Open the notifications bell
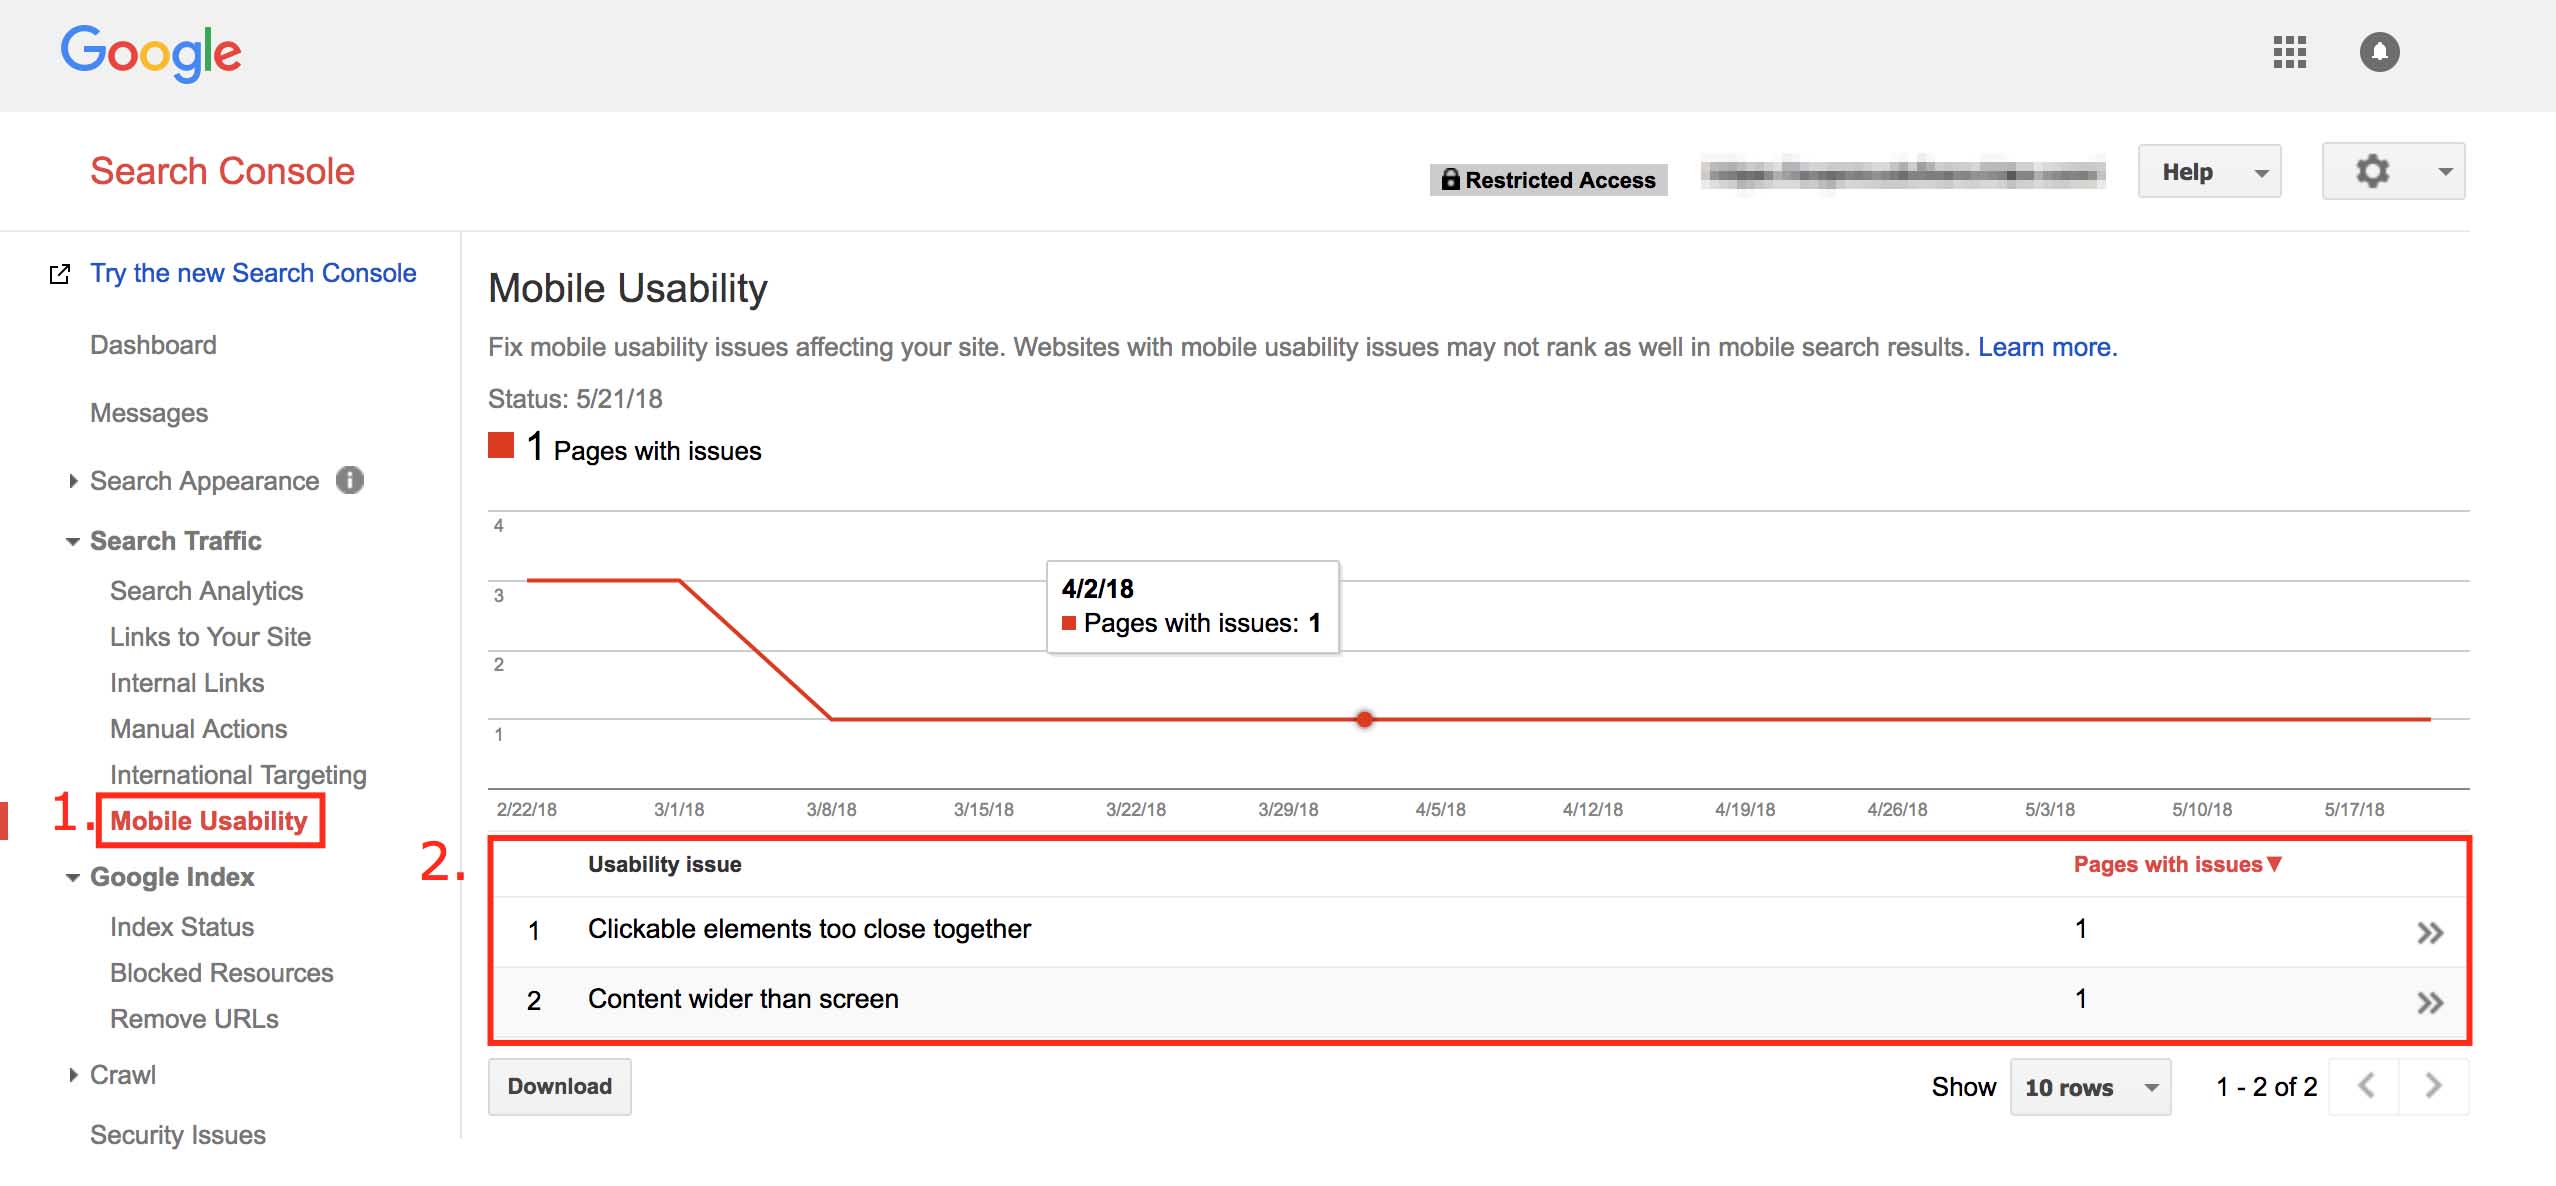This screenshot has width=2556, height=1186. coord(2379,52)
